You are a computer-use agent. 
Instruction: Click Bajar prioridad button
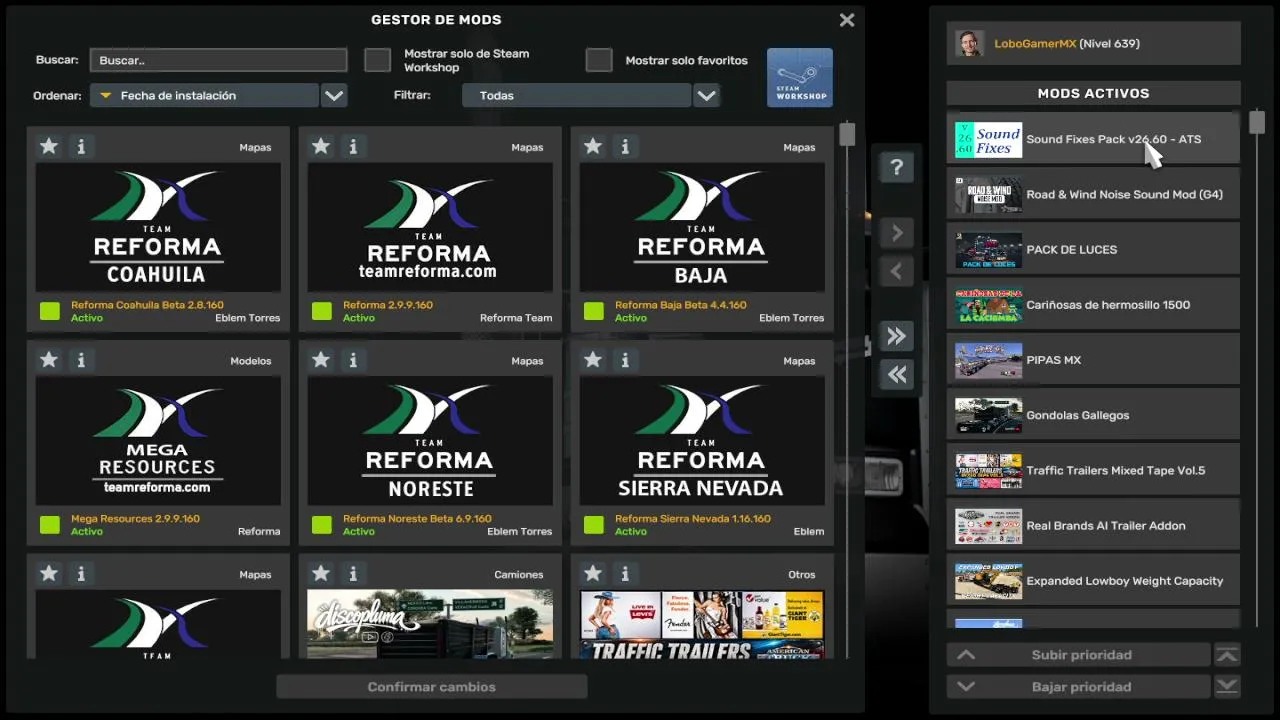1079,687
